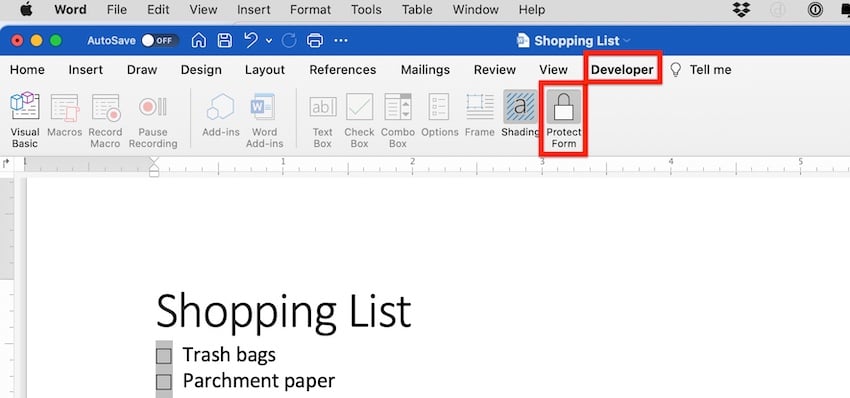Open the Mailings tab
Image resolution: width=850 pixels, height=398 pixels.
coord(426,69)
